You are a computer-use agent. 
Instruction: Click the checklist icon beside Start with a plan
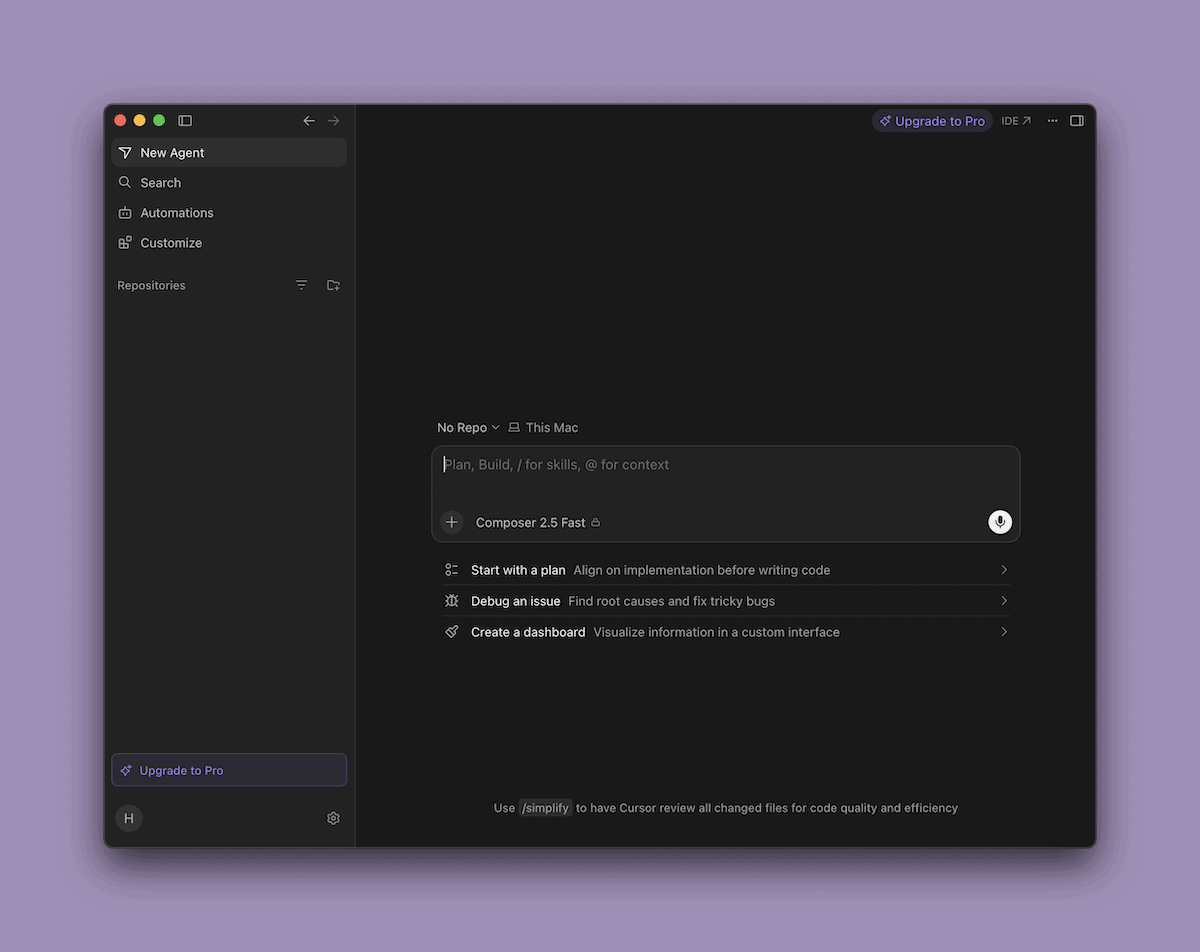[x=452, y=570]
